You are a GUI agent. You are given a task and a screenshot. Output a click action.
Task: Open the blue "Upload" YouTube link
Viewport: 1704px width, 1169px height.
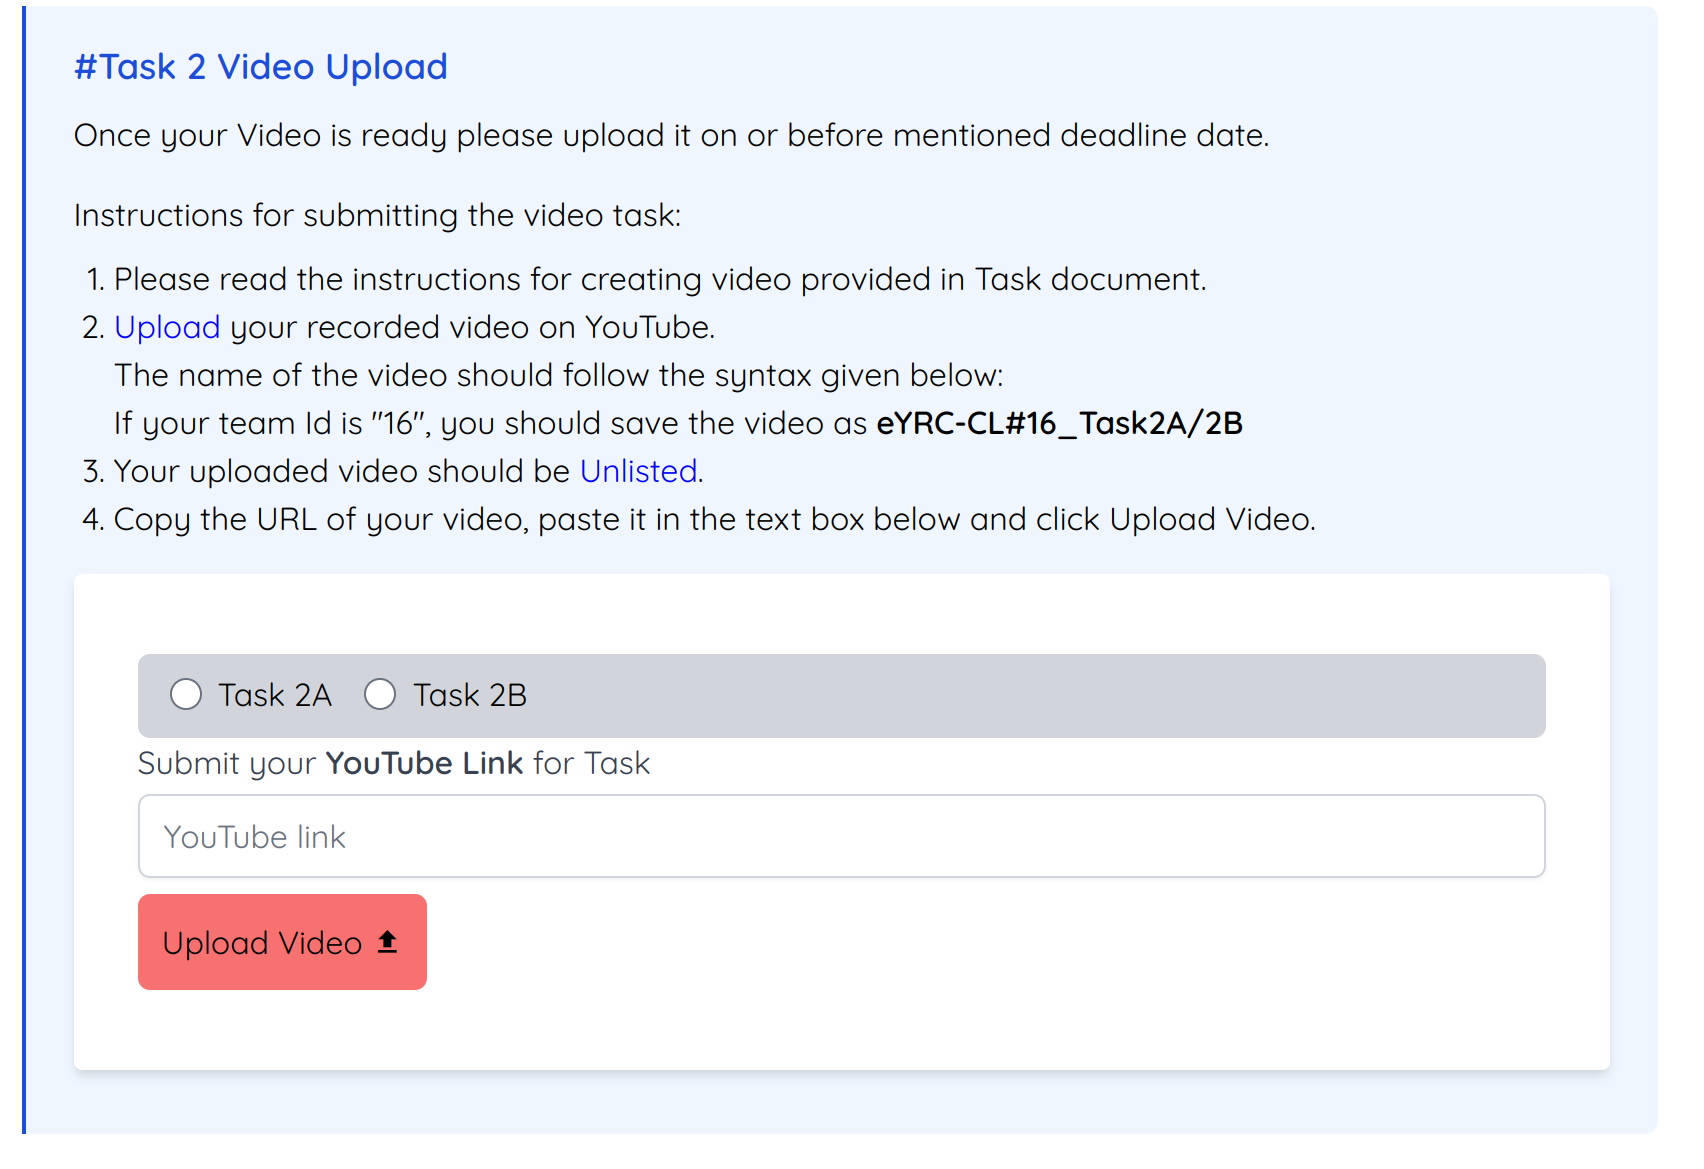(167, 327)
